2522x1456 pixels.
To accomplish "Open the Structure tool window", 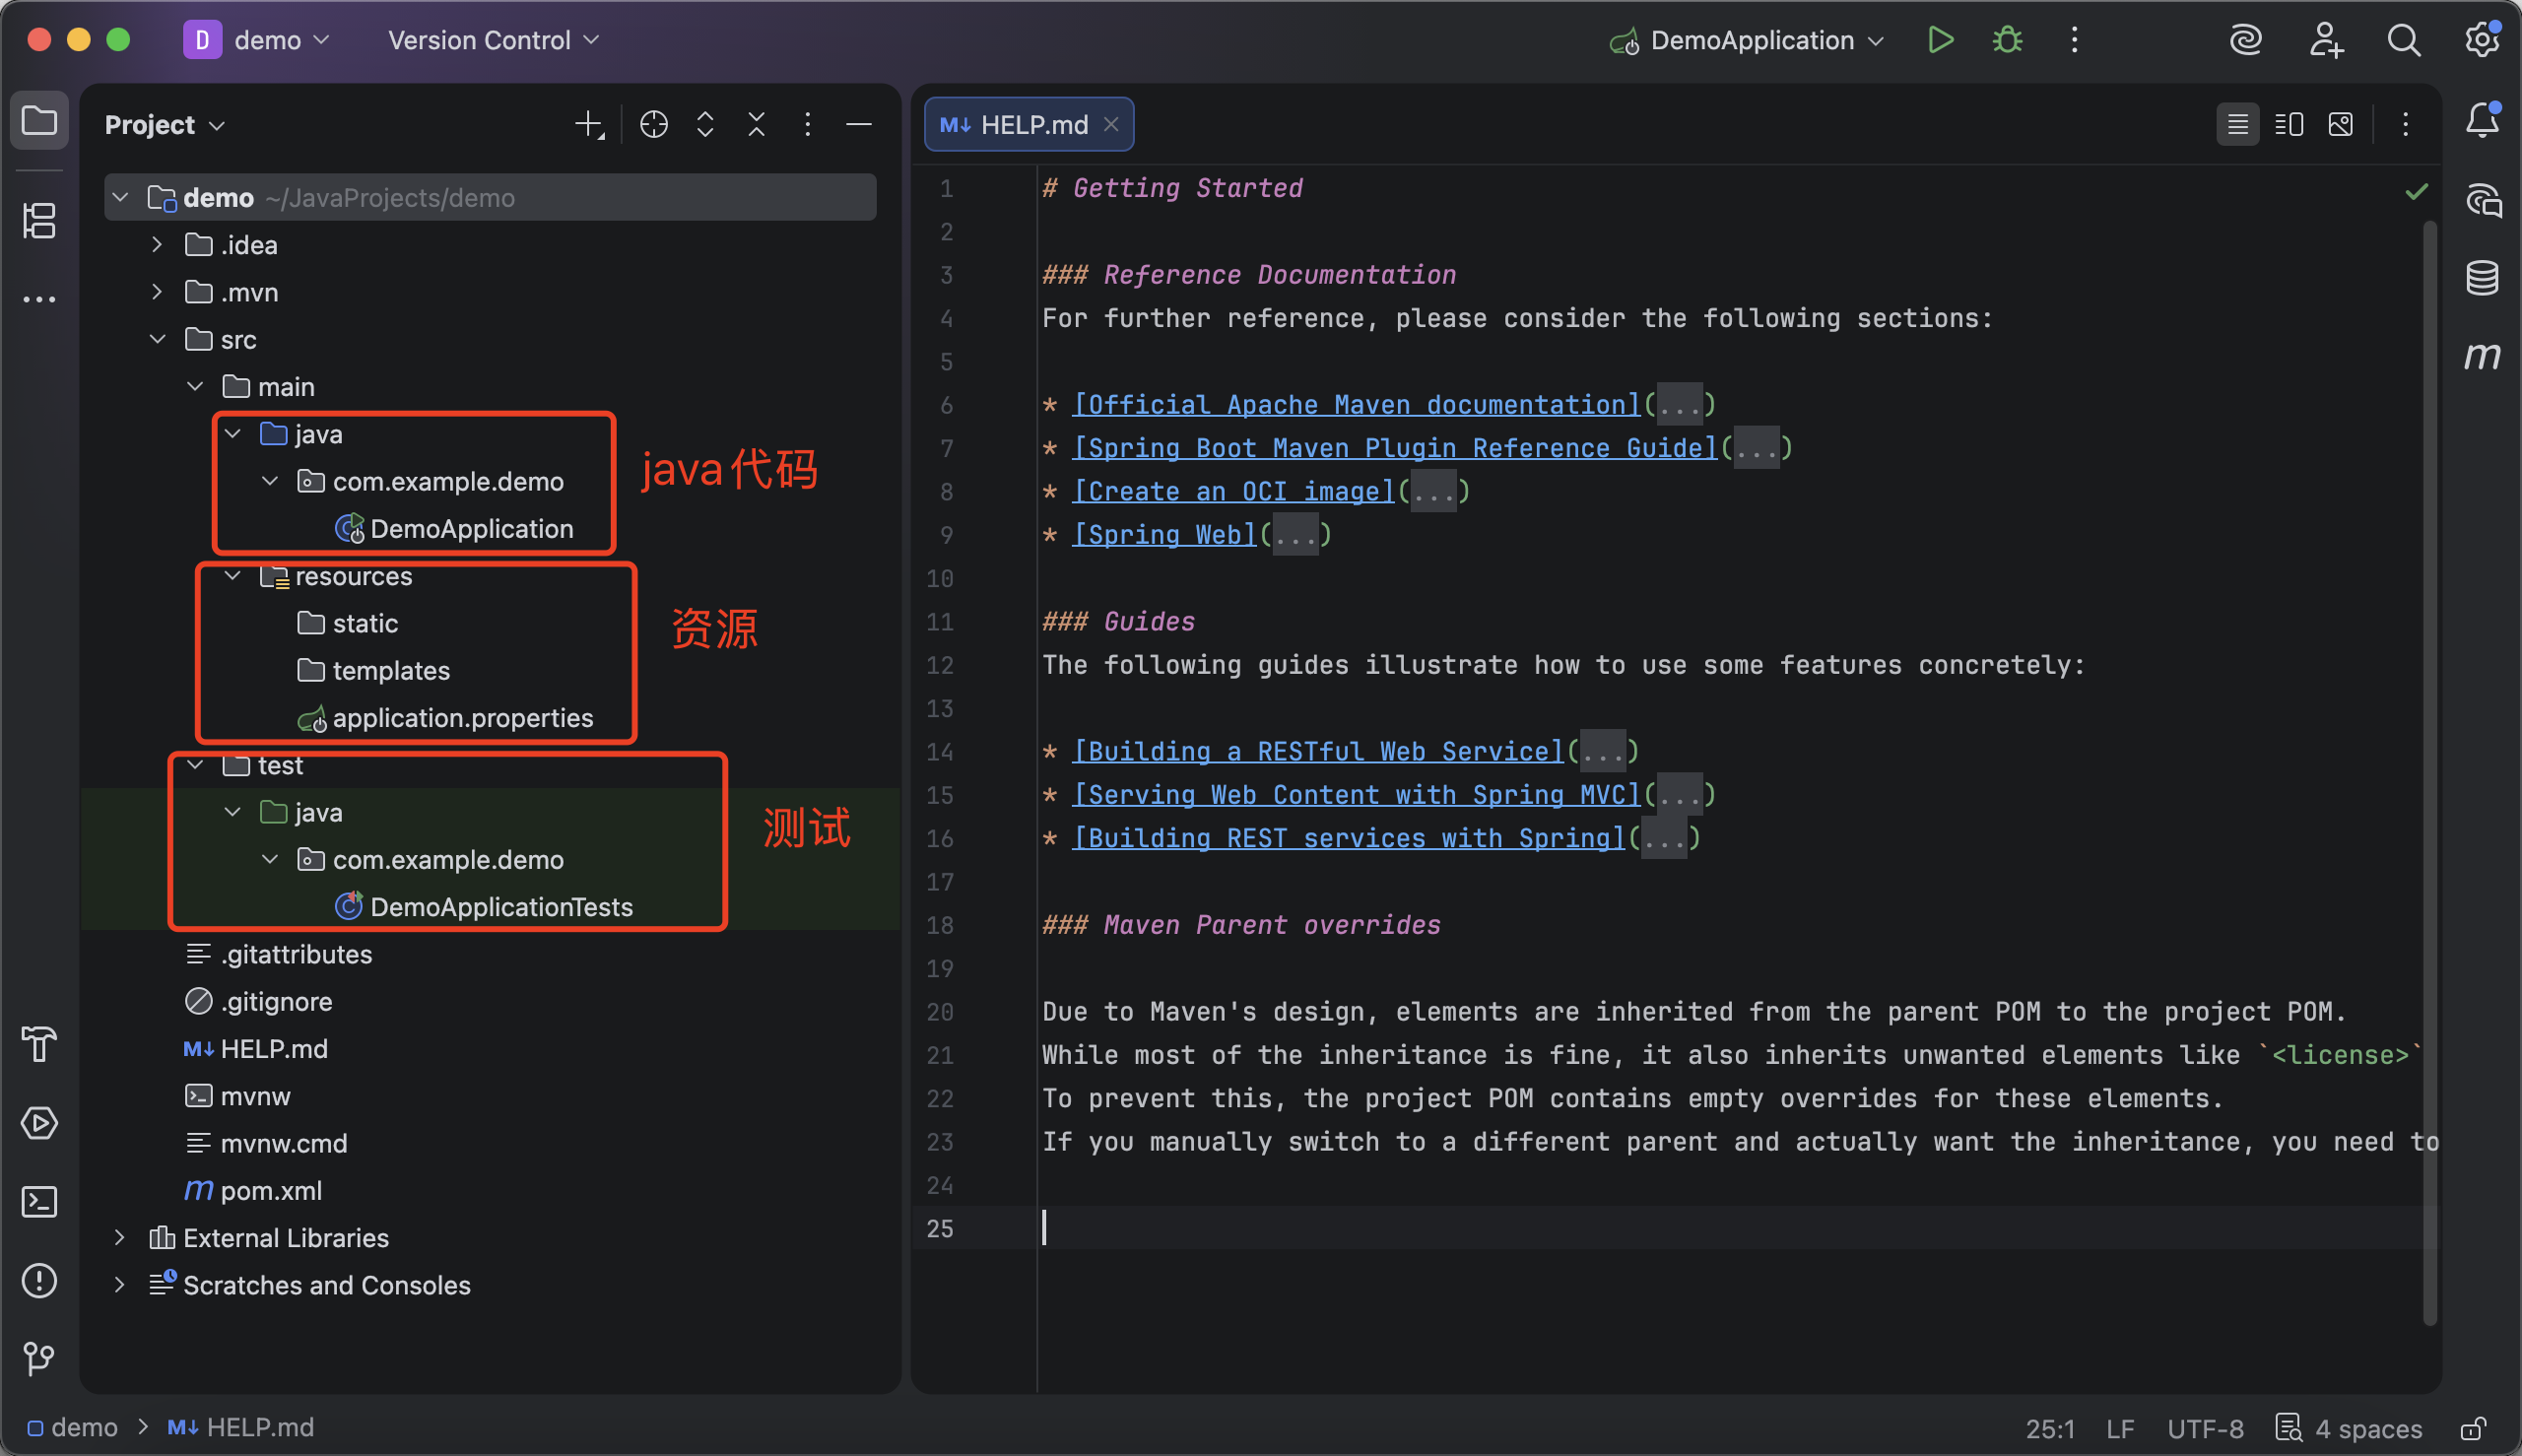I will [39, 220].
